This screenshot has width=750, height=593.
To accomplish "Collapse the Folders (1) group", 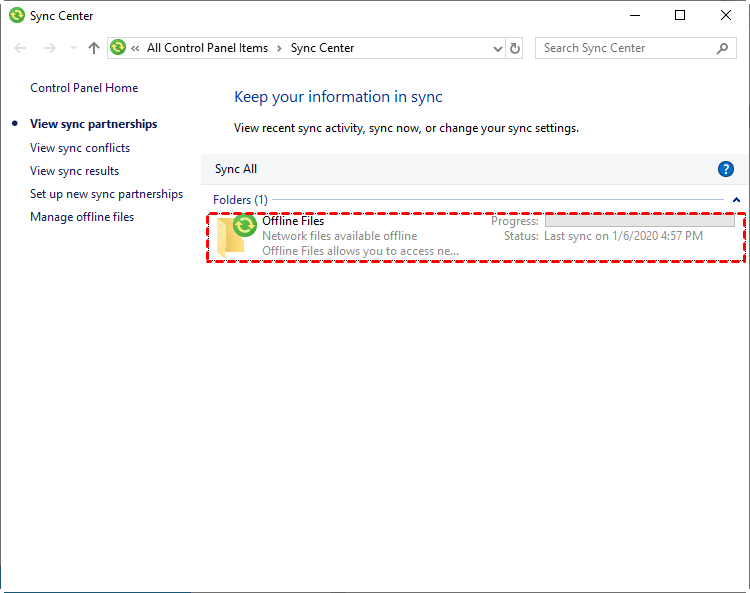I will click(x=736, y=200).
